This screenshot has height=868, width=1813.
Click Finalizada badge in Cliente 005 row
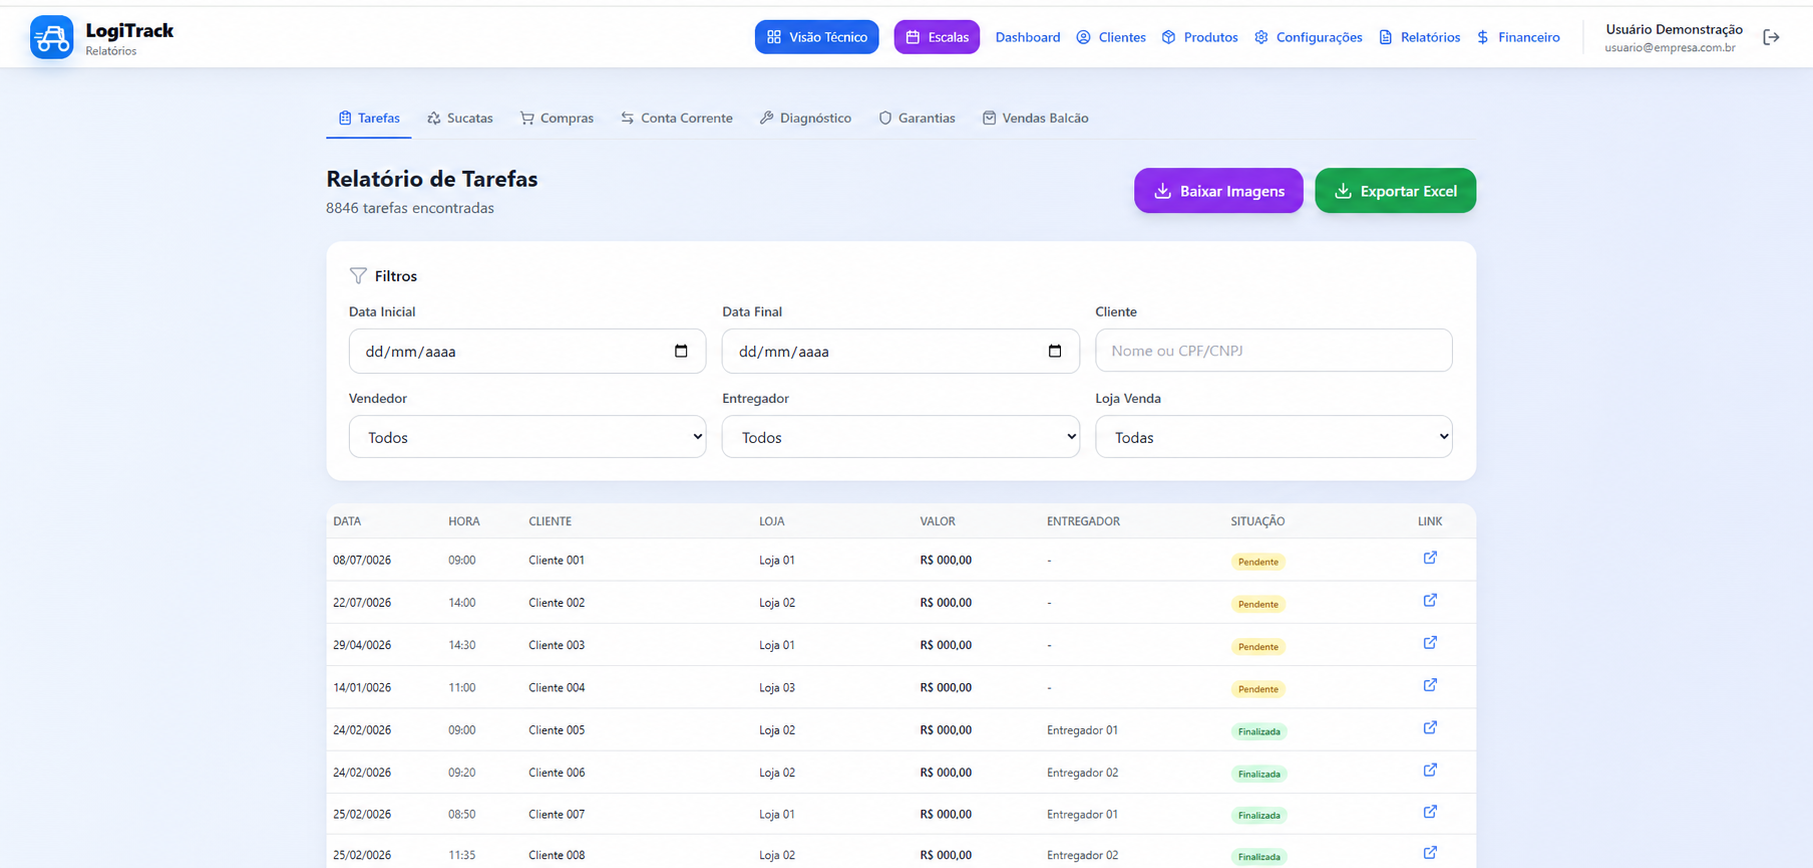[1259, 732]
